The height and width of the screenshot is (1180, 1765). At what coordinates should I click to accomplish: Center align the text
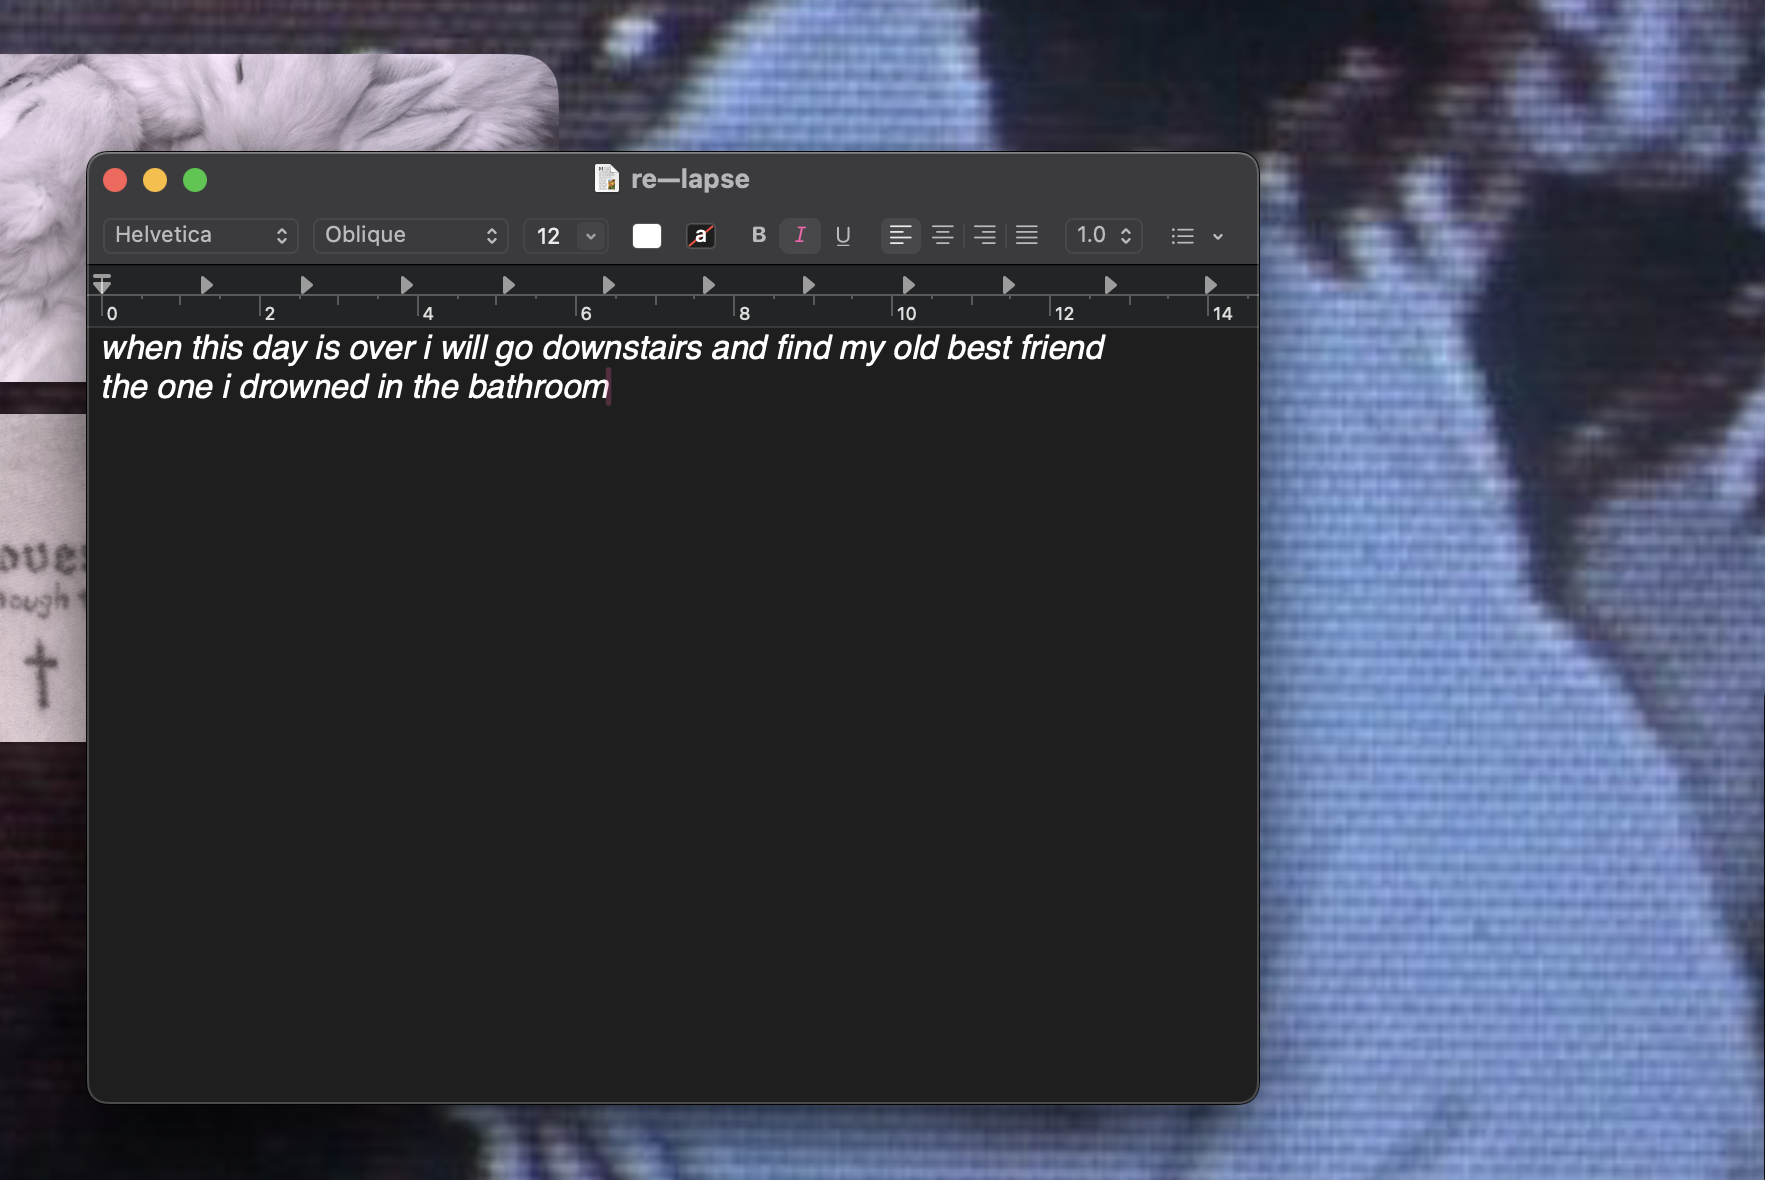tap(942, 235)
